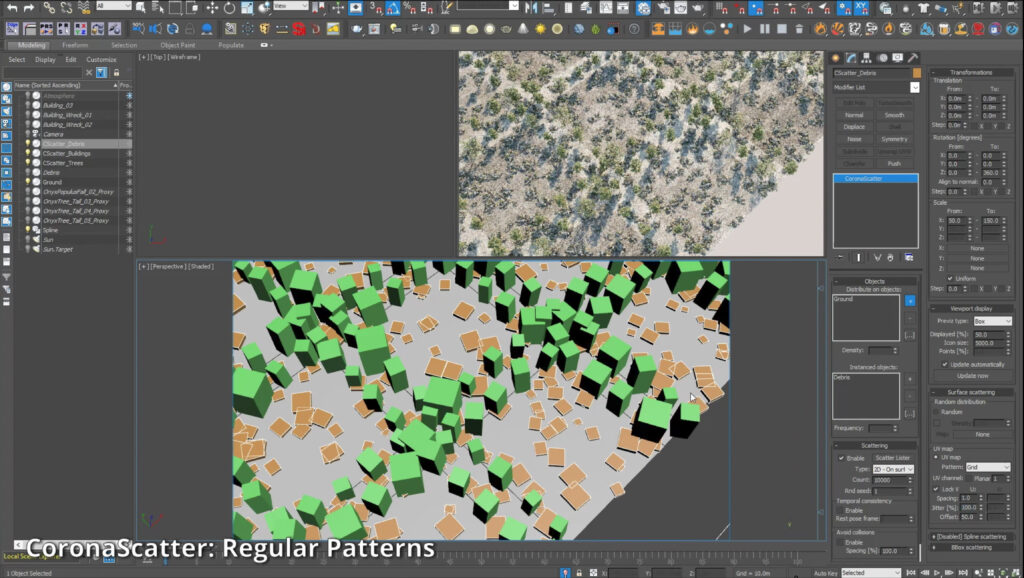The width and height of the screenshot is (1024, 578).
Task: Collapse the Transformations rollout
Action: [971, 72]
